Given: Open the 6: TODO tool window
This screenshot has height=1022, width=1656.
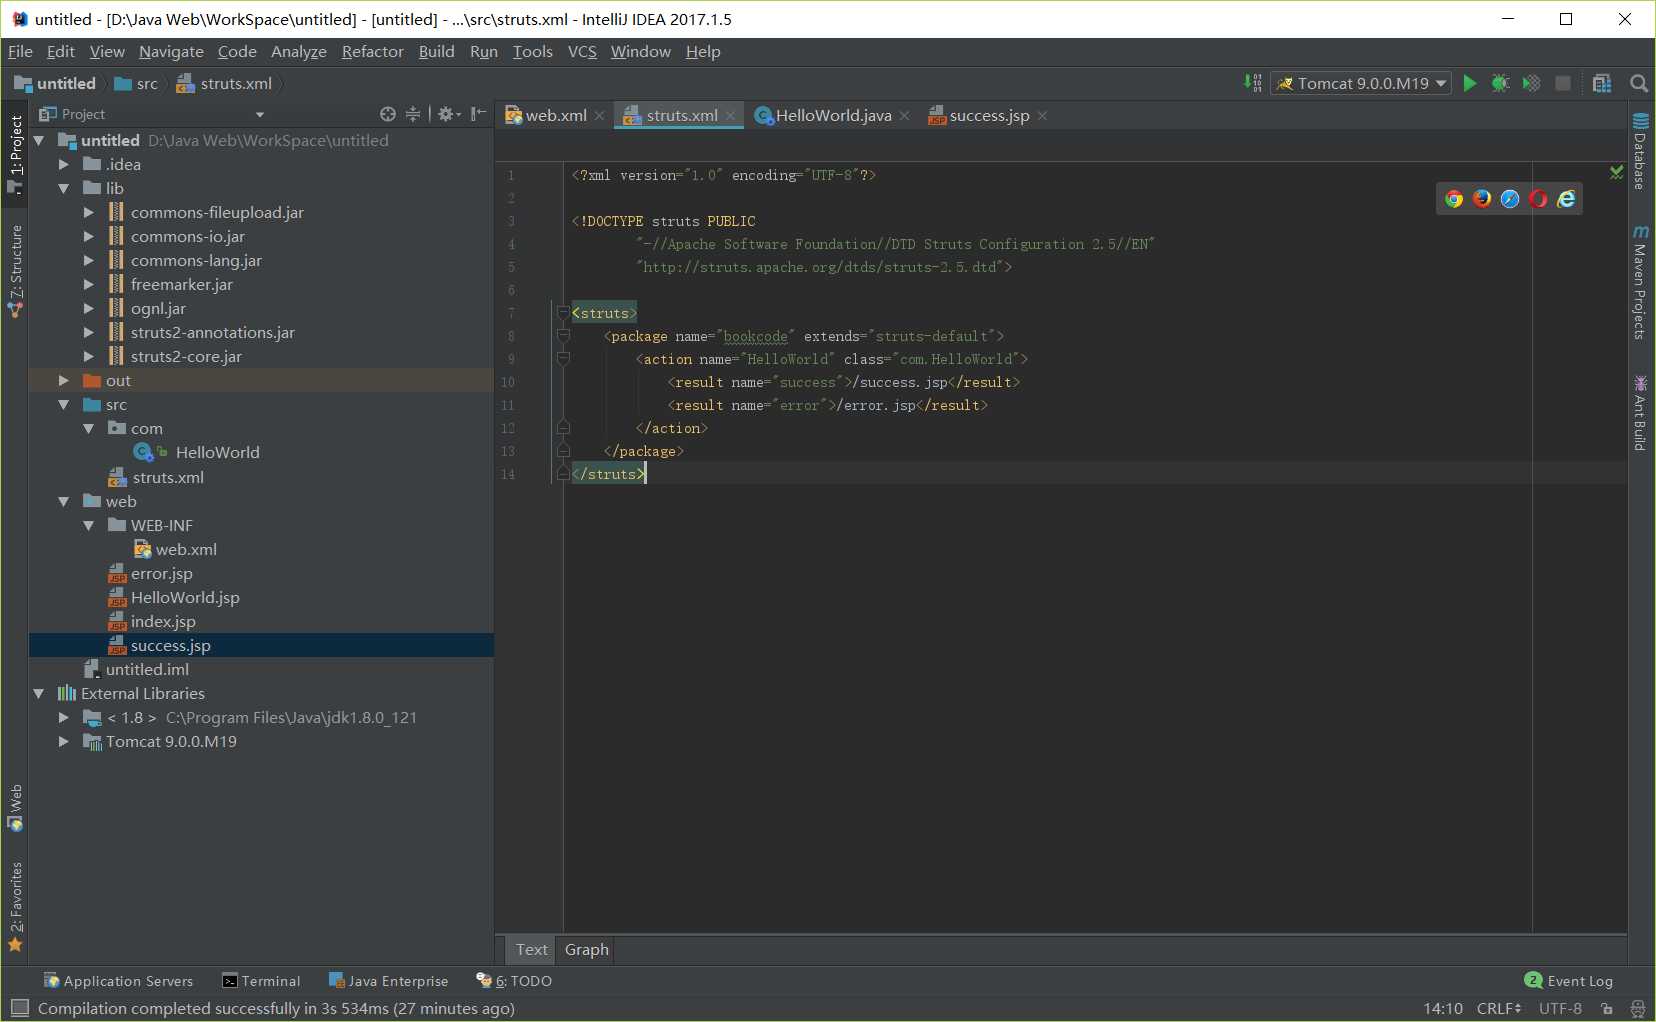Looking at the screenshot, I should click(514, 981).
